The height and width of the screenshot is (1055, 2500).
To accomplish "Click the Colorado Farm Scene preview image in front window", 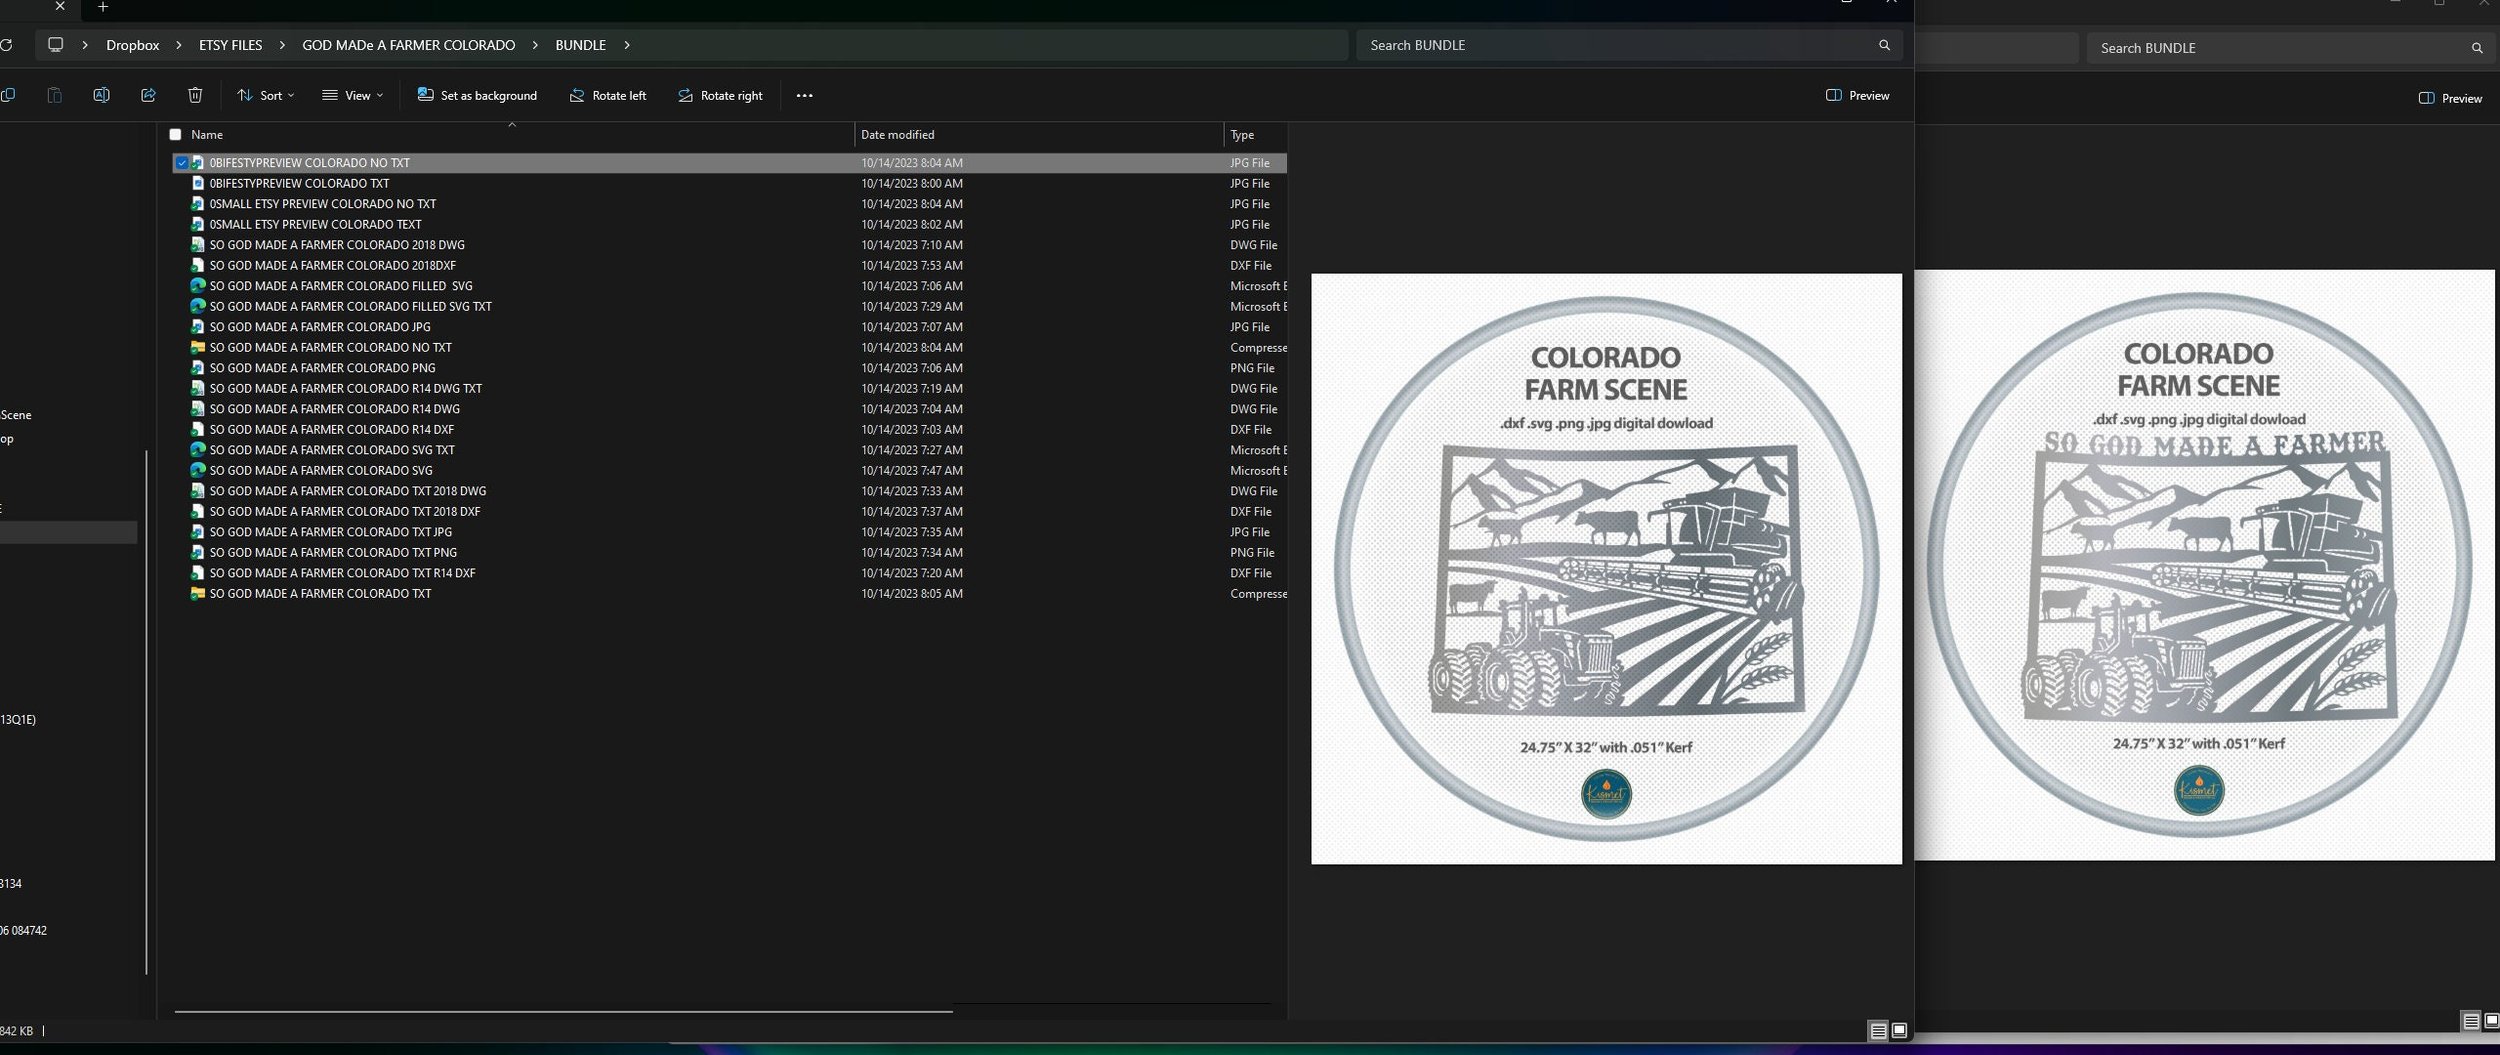I will click(1606, 568).
